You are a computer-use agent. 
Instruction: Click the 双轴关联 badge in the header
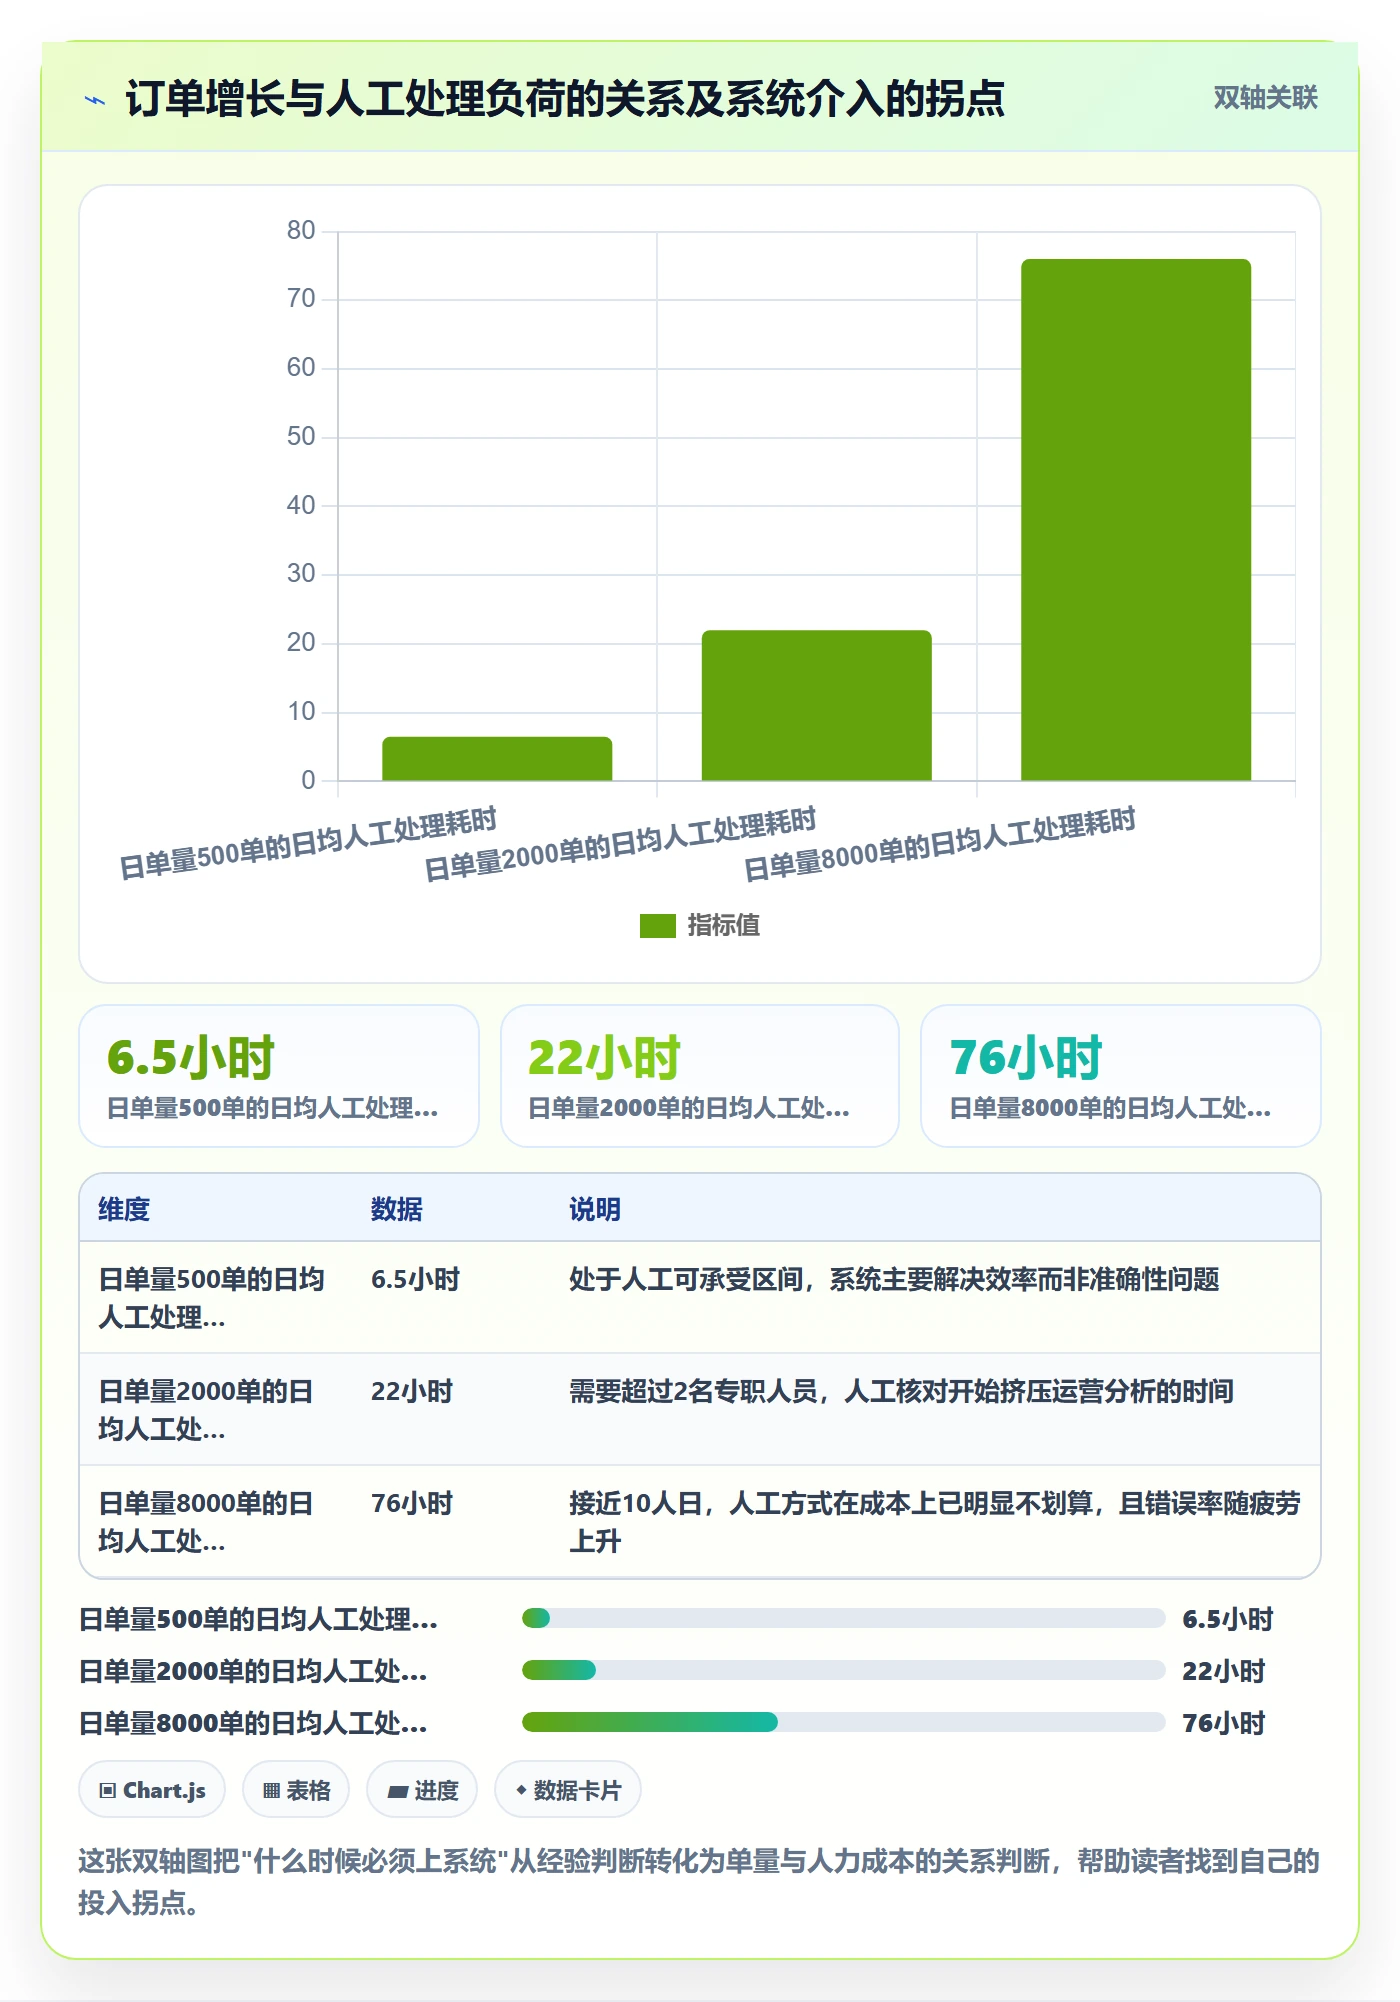click(1265, 98)
